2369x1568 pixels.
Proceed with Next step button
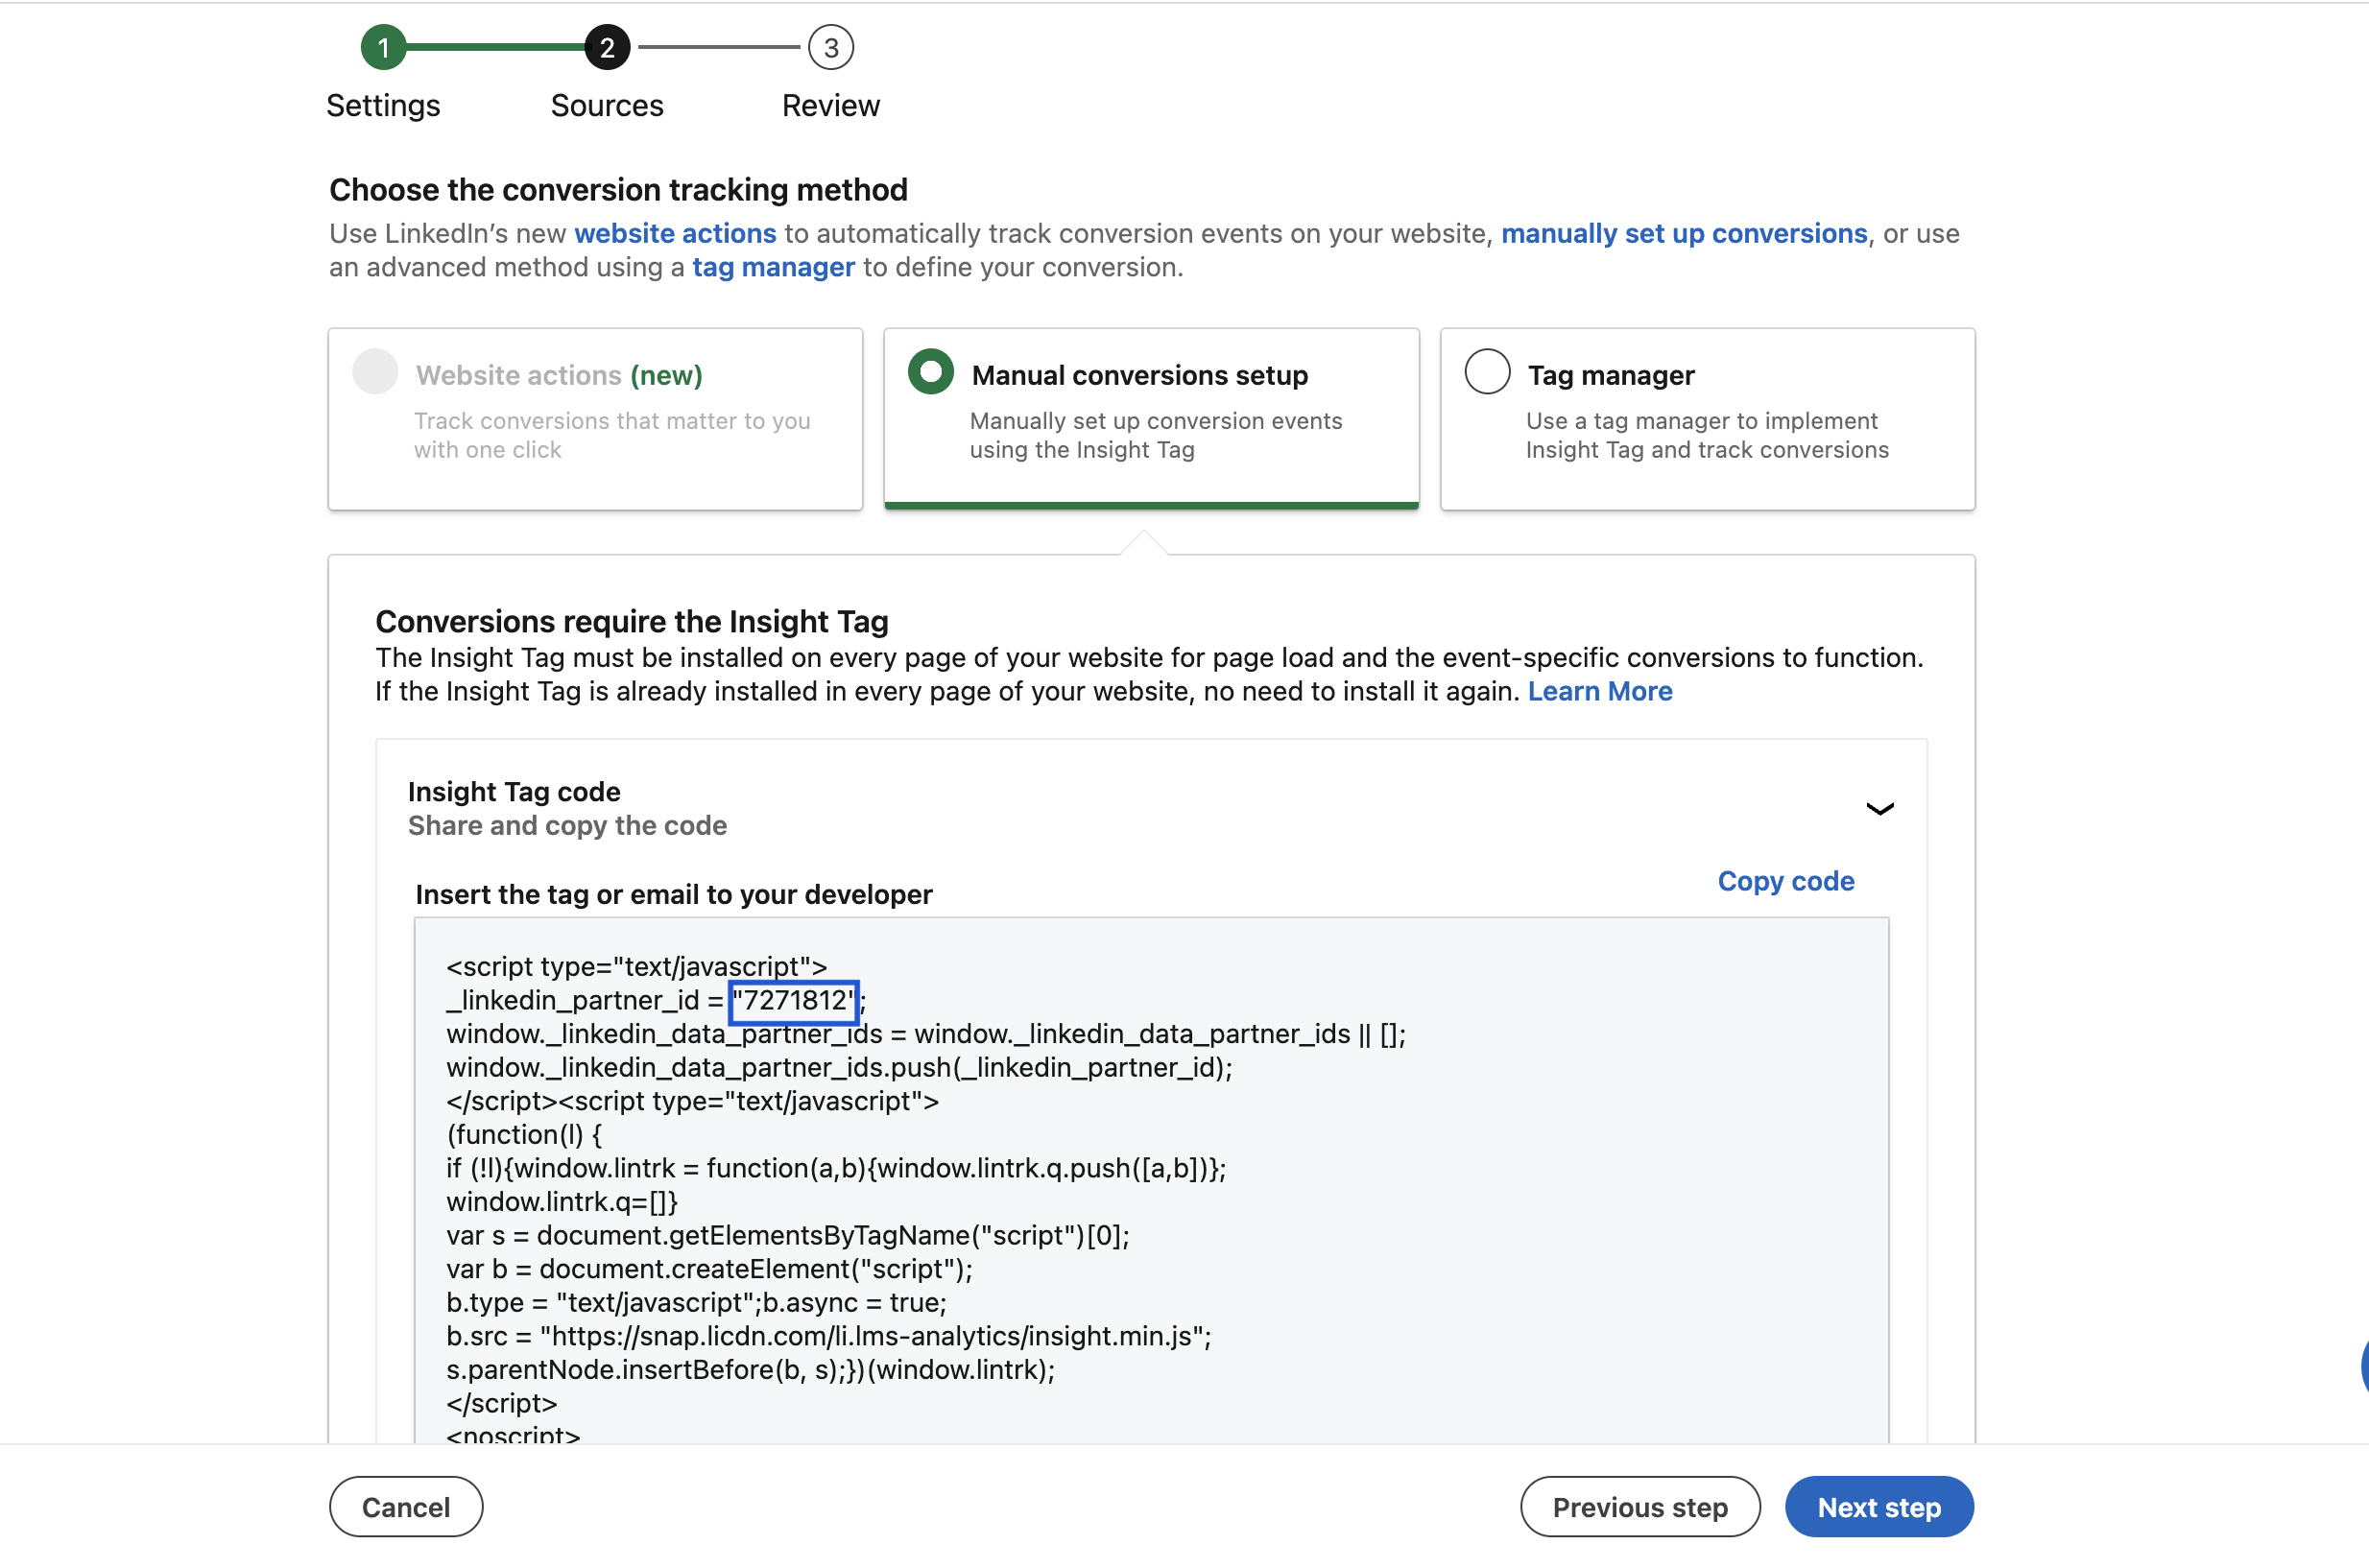[1879, 1506]
